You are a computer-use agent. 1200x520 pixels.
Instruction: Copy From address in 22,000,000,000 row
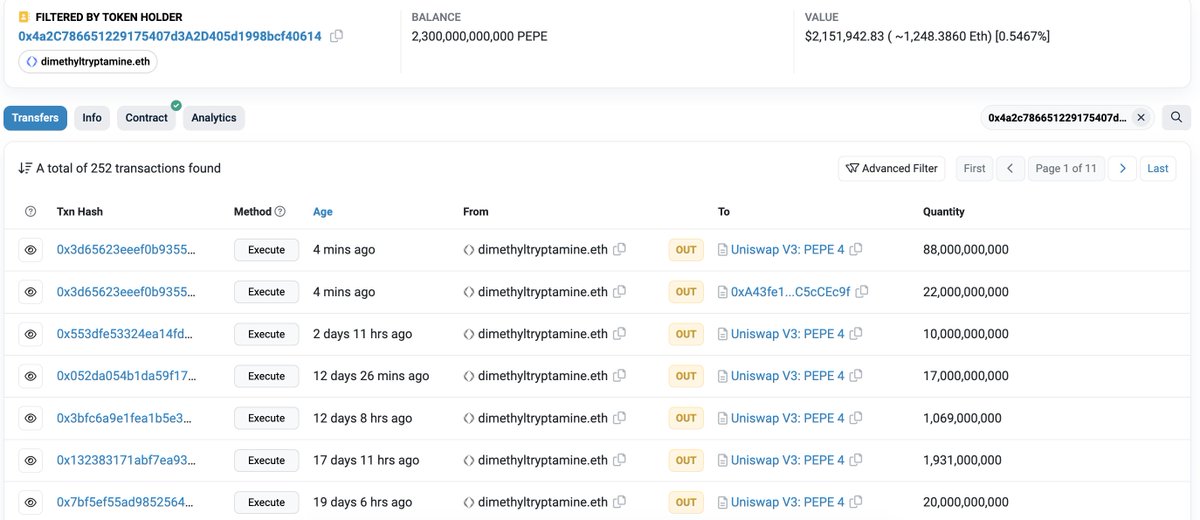620,292
